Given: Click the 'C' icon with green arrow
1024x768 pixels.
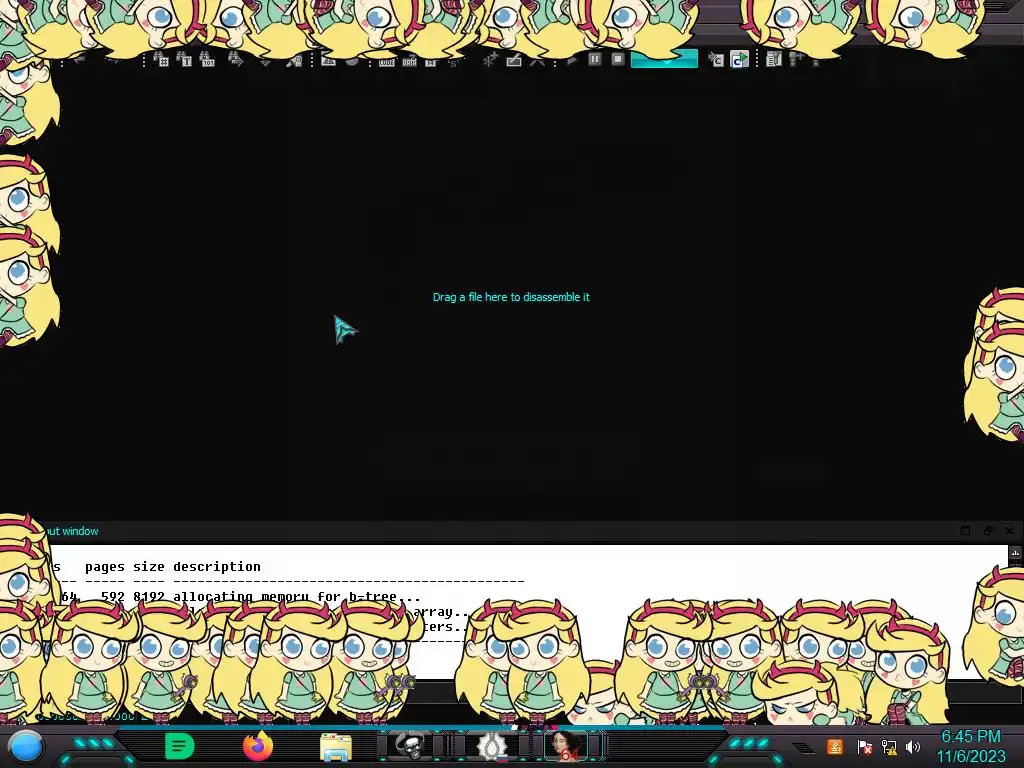Looking at the screenshot, I should pyautogui.click(x=739, y=59).
